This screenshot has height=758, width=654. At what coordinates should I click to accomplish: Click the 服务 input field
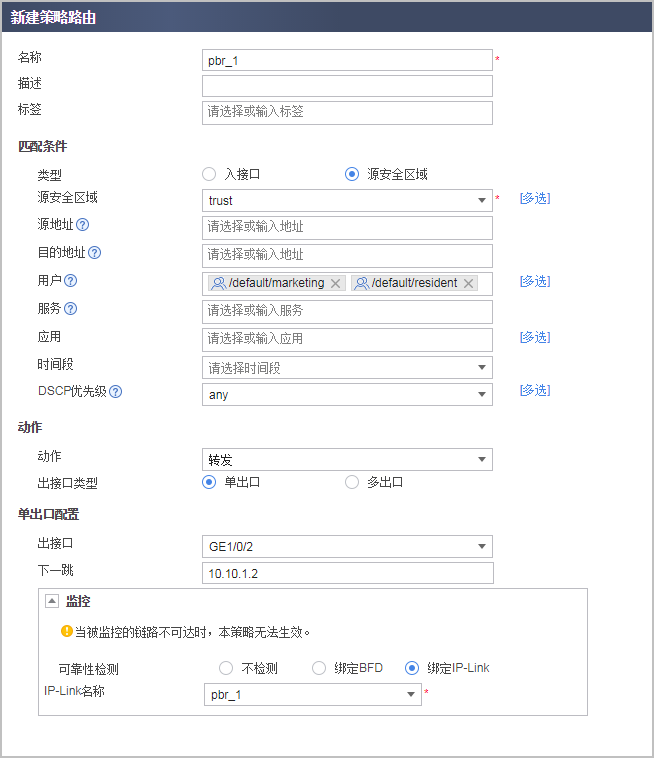[347, 312]
